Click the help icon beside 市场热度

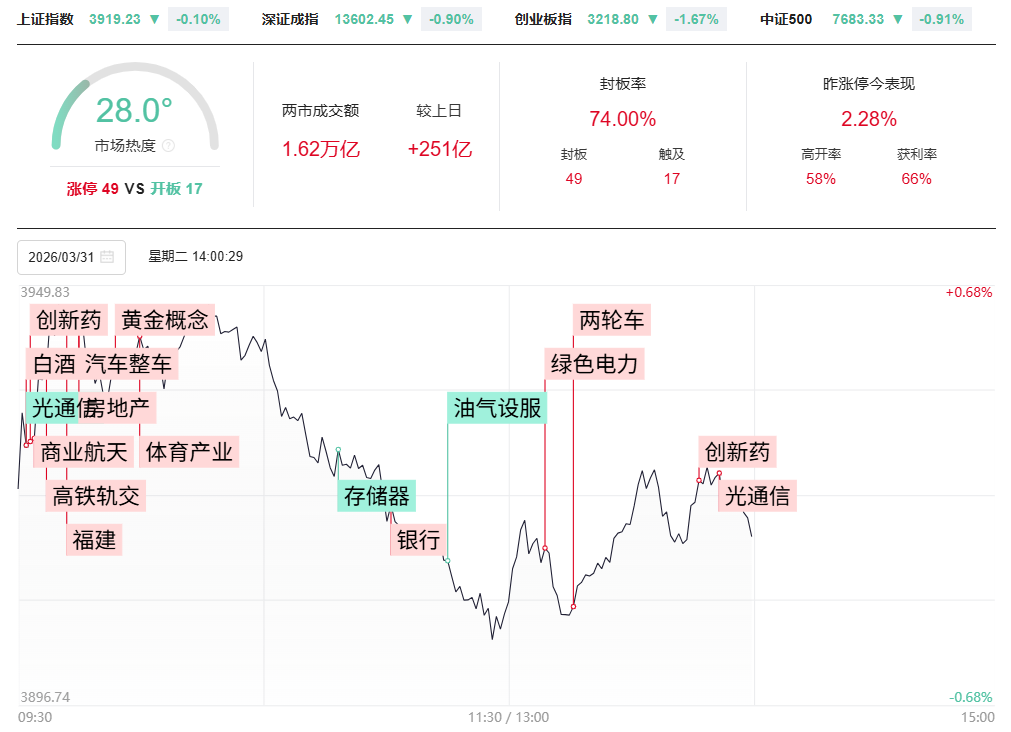(x=168, y=146)
